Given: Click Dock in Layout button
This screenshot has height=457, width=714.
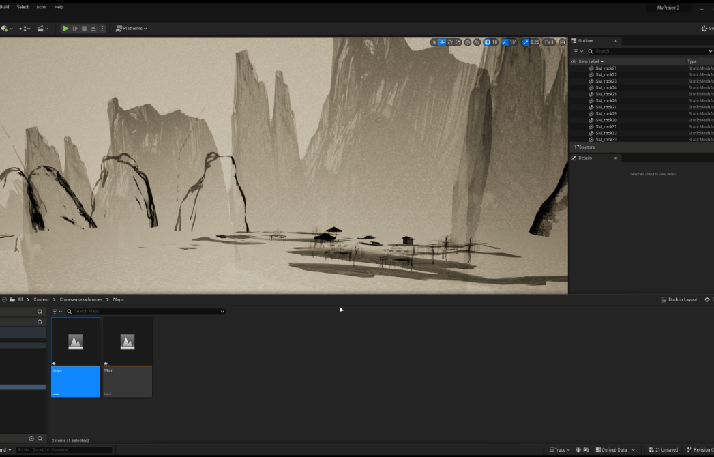Looking at the screenshot, I should pyautogui.click(x=679, y=300).
